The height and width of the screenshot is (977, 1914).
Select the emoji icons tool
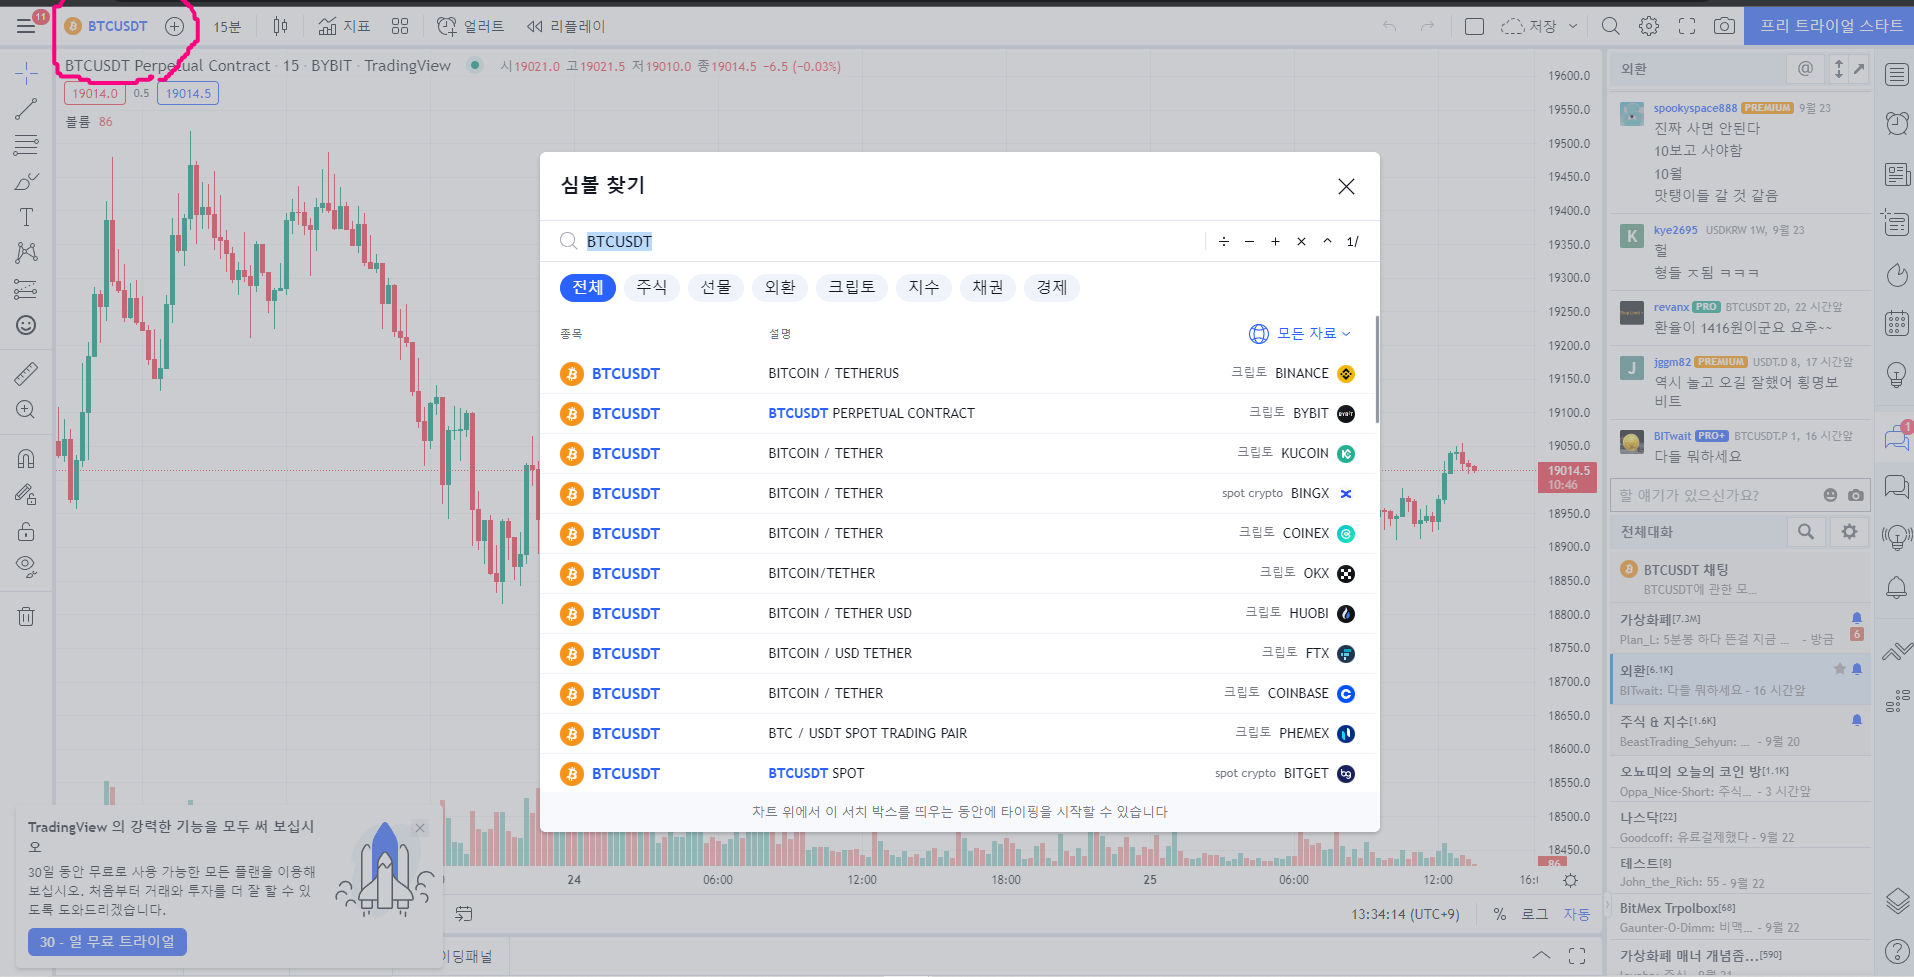(26, 325)
